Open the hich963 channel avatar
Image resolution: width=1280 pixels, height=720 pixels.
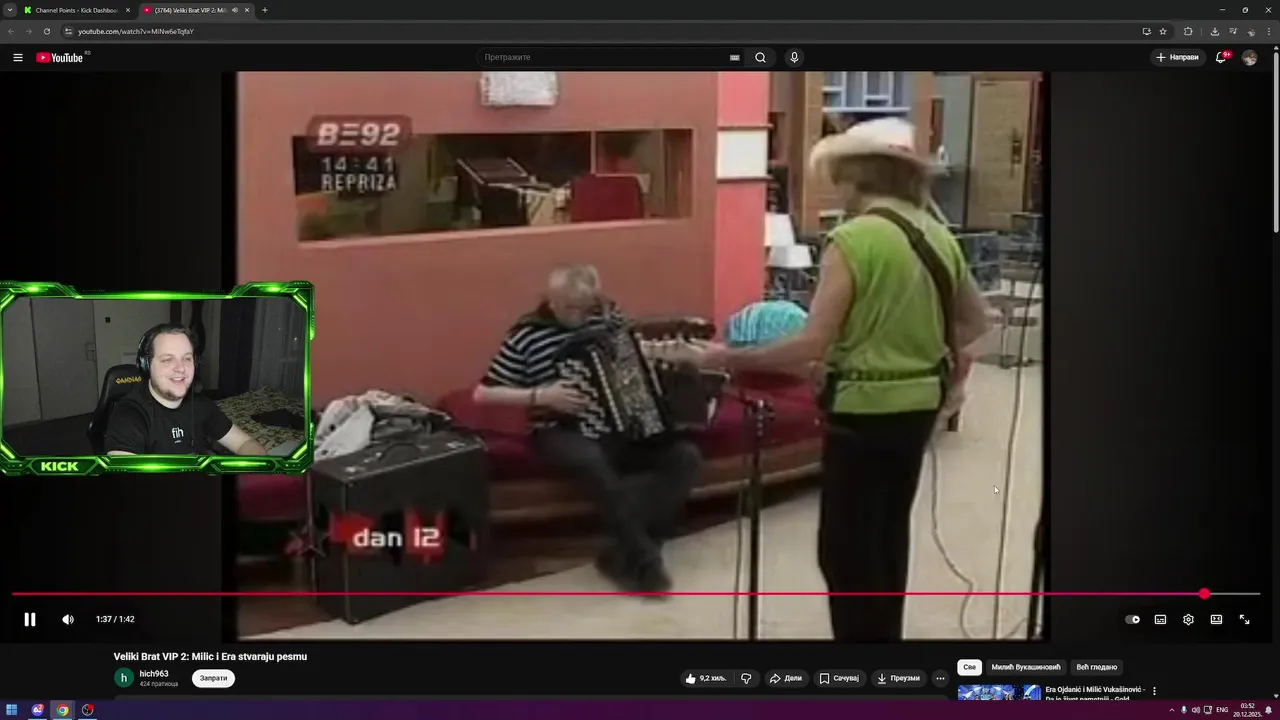click(x=123, y=678)
